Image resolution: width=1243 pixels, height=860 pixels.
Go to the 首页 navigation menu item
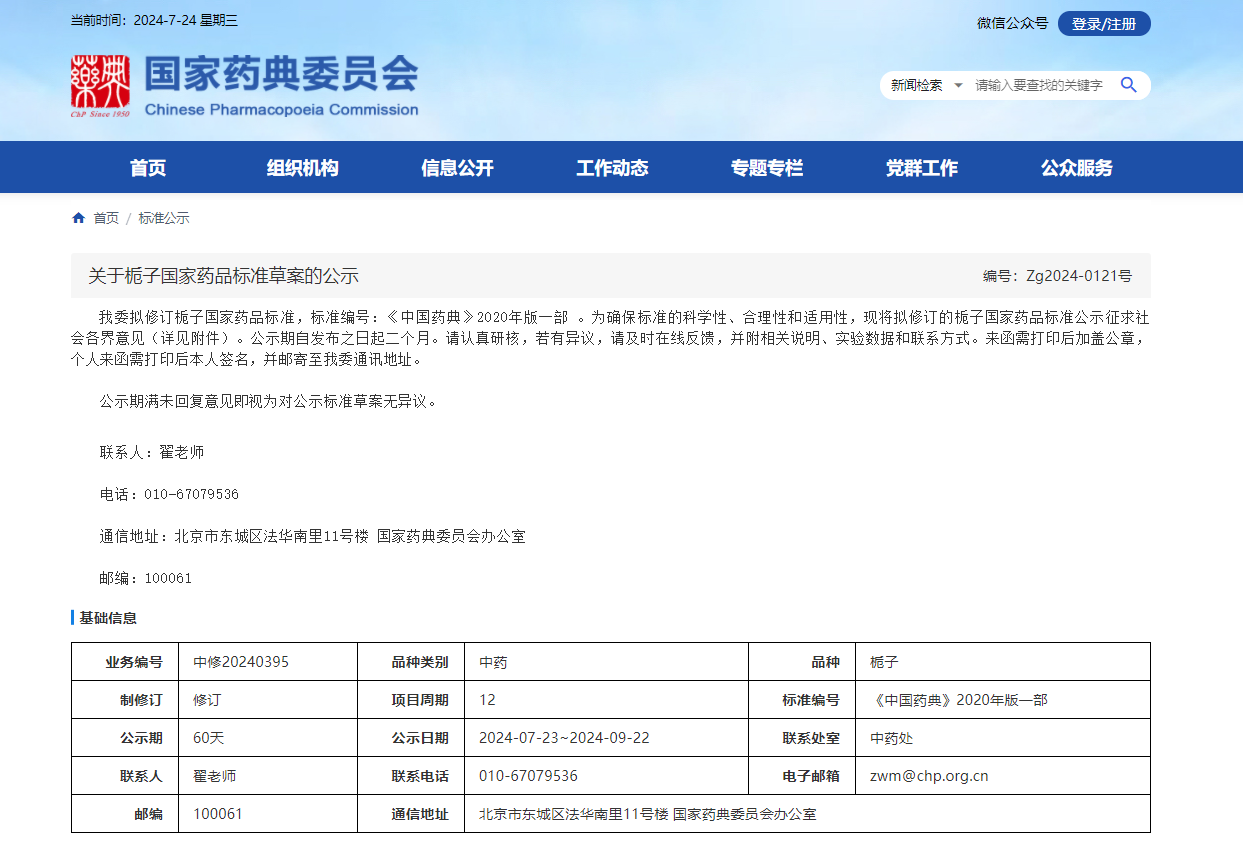pos(148,168)
